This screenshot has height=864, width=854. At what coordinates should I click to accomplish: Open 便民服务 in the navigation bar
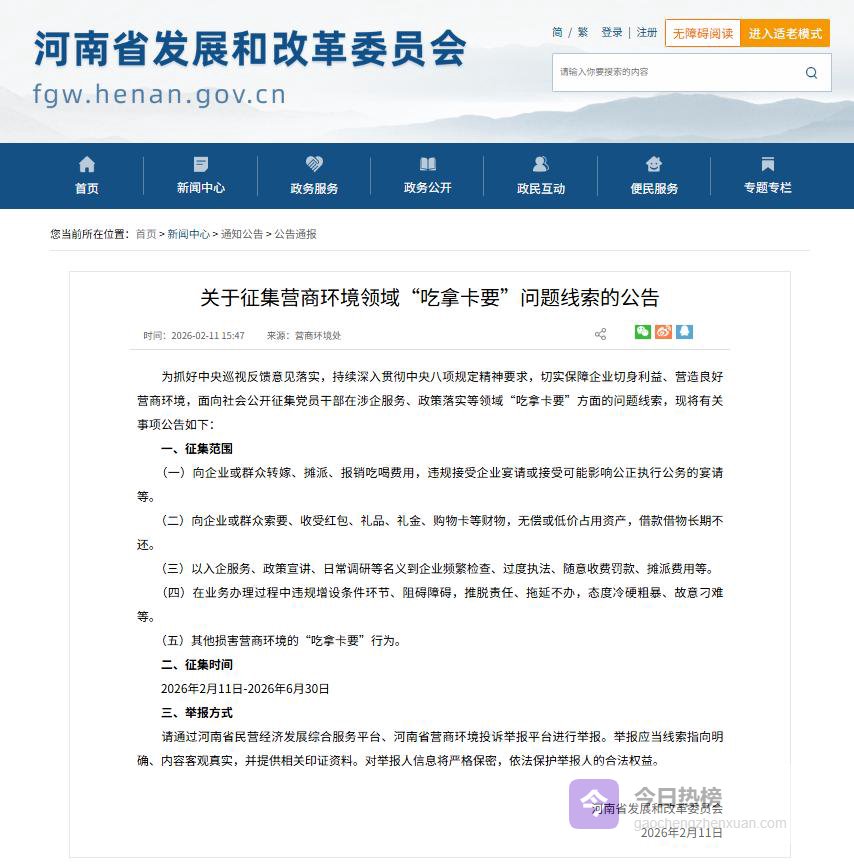654,176
